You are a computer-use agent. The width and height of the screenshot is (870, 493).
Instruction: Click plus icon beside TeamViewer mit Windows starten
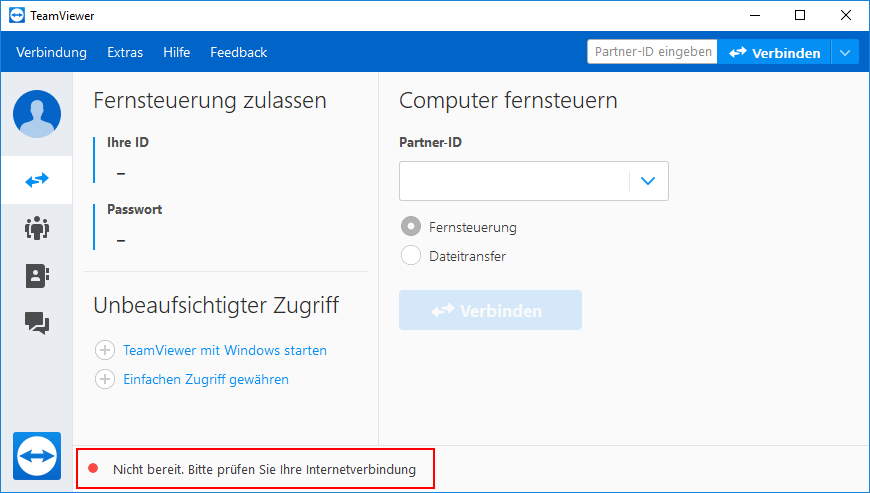coord(105,350)
